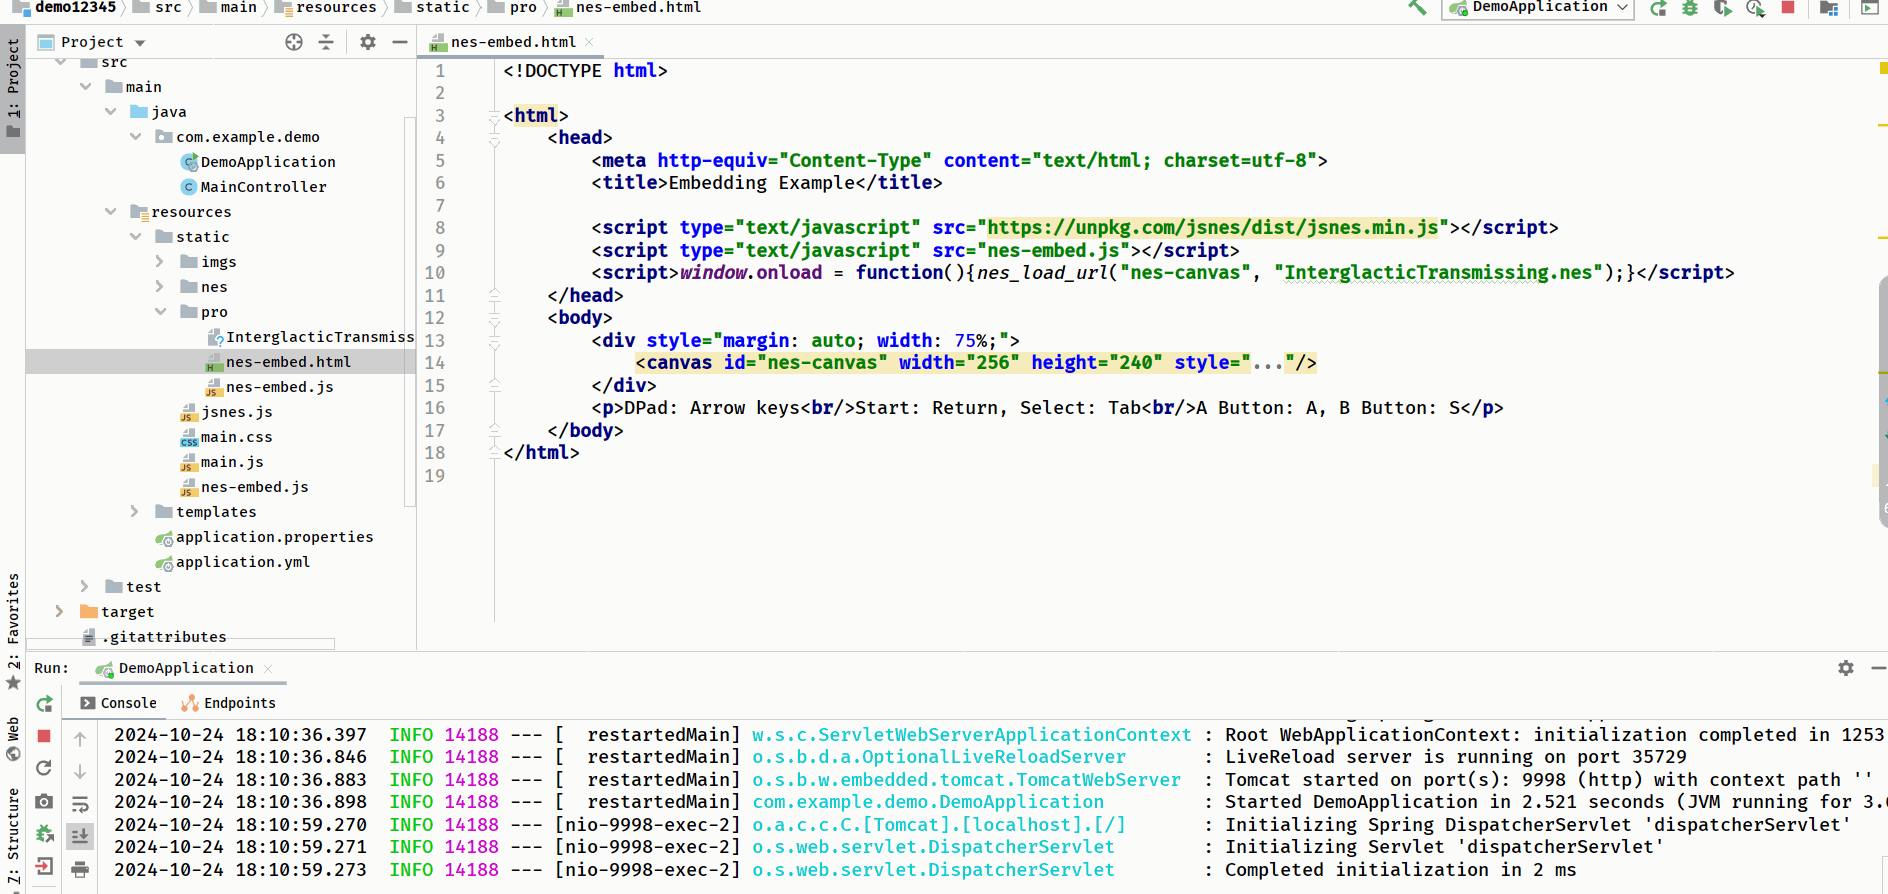Fold the html tag at line 3

point(494,116)
